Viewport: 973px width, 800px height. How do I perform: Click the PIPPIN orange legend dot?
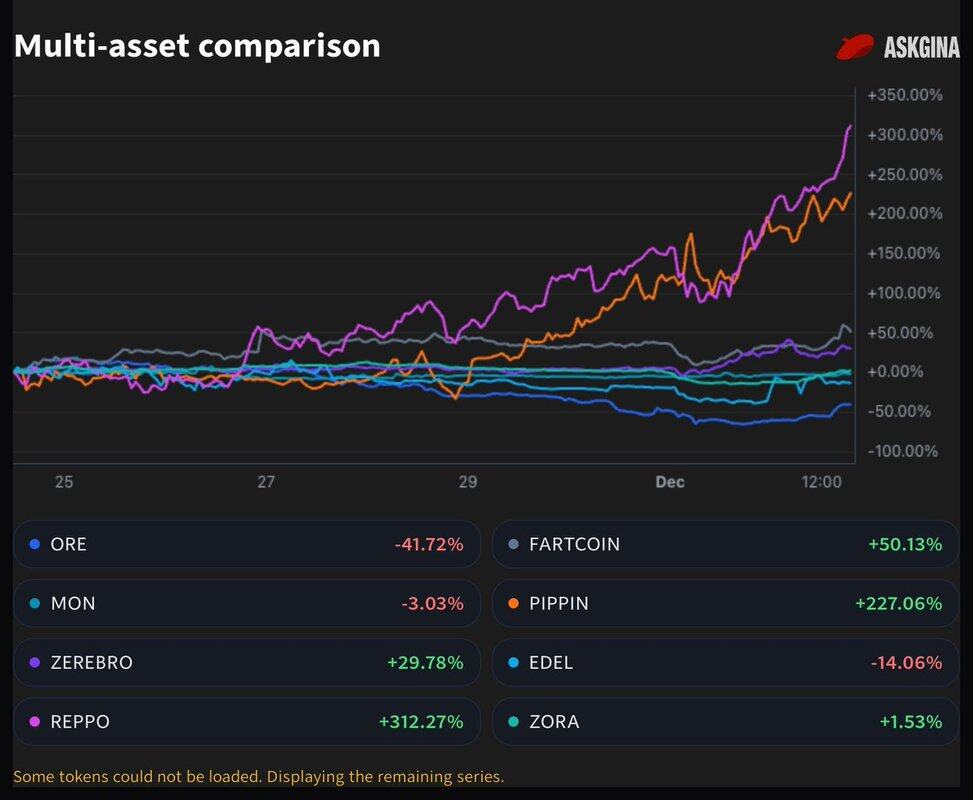click(x=514, y=604)
